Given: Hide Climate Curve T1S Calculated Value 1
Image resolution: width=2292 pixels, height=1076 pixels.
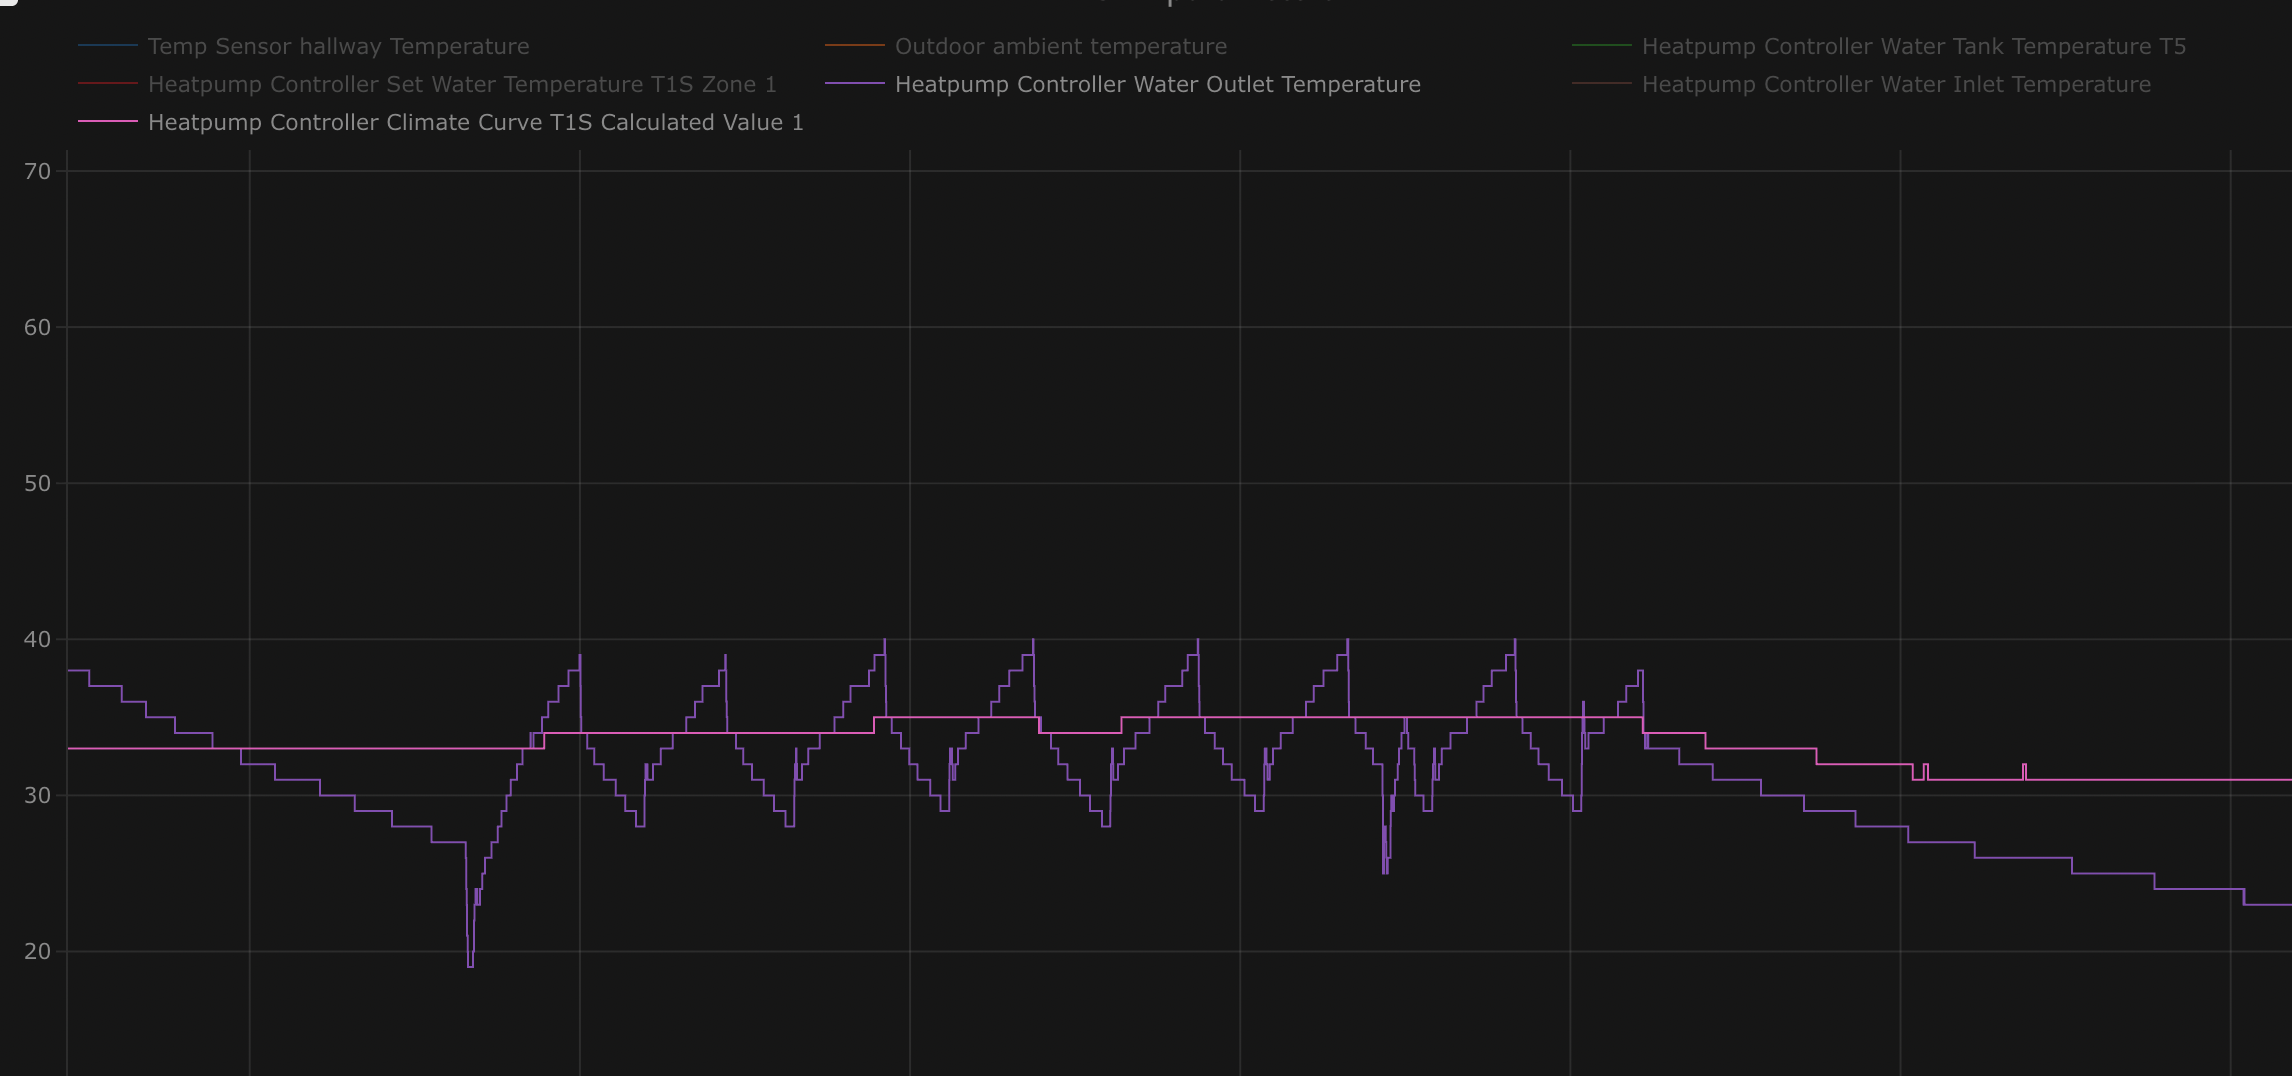Looking at the screenshot, I should pos(475,123).
